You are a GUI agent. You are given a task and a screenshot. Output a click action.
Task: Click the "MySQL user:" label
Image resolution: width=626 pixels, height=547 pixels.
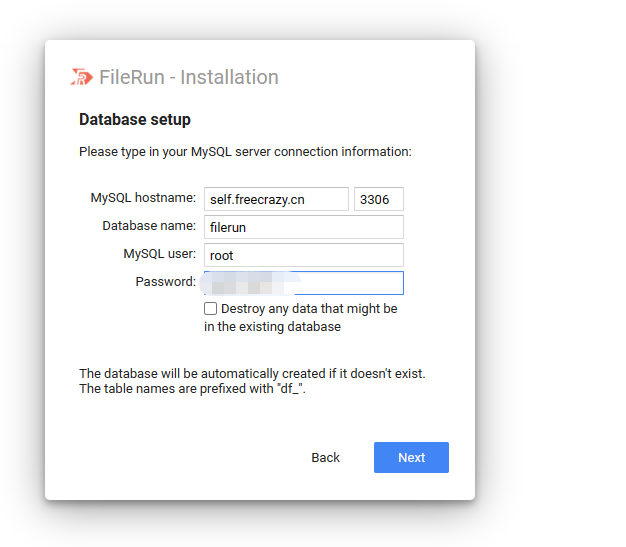pyautogui.click(x=159, y=254)
